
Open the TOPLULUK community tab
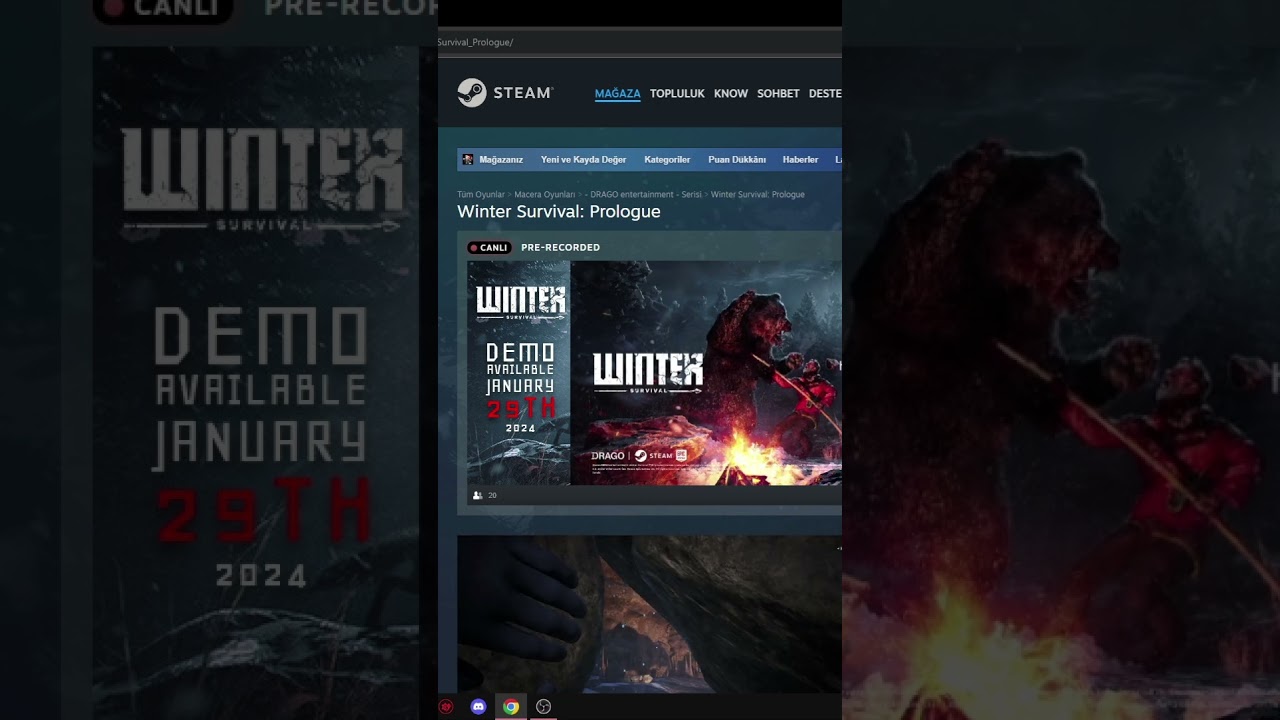(677, 94)
